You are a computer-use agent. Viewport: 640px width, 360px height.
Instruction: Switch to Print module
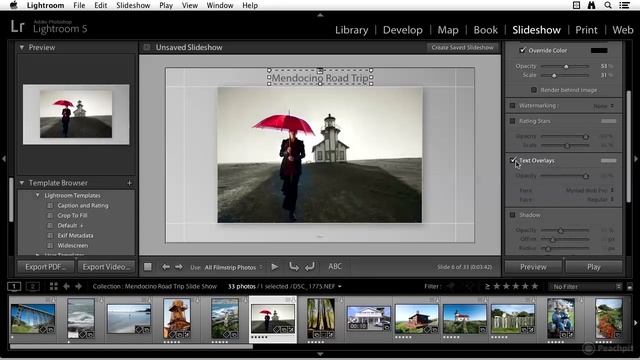tap(586, 30)
